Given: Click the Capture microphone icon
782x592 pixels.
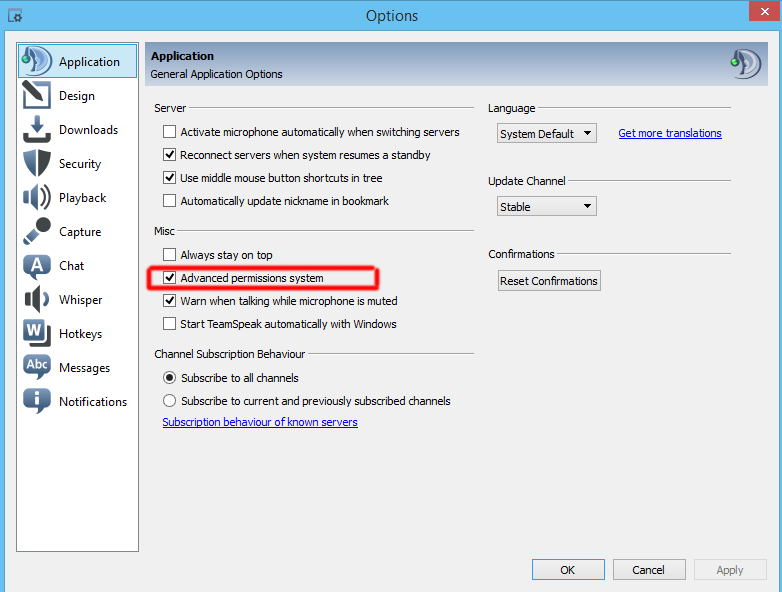Looking at the screenshot, I should (x=36, y=231).
